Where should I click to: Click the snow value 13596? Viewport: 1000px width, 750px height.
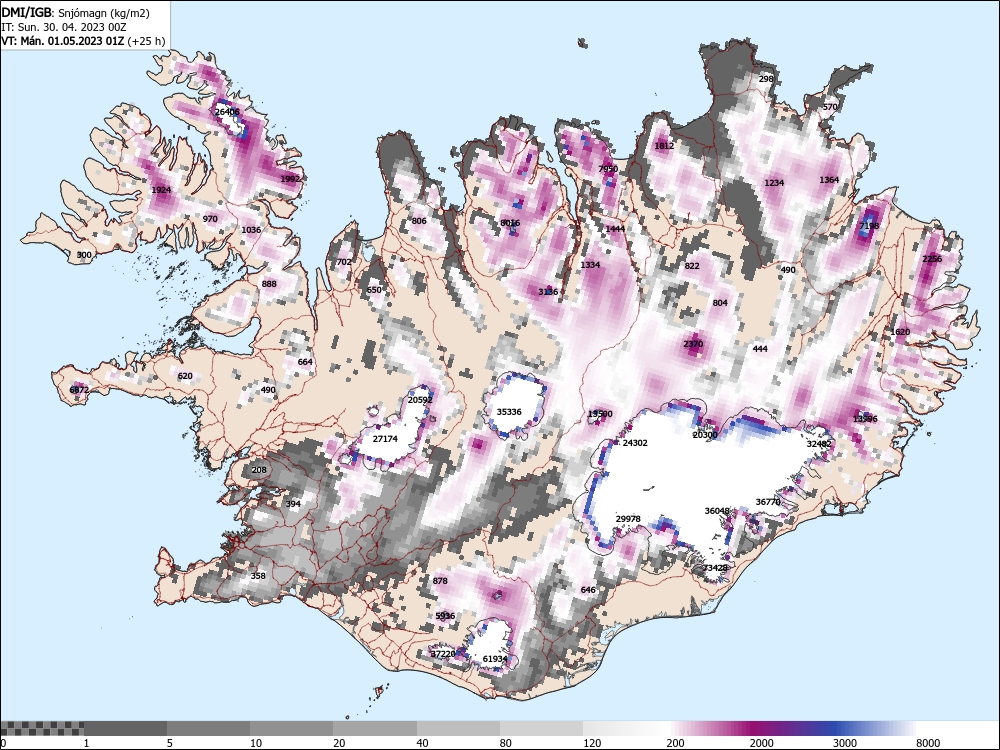coord(865,419)
